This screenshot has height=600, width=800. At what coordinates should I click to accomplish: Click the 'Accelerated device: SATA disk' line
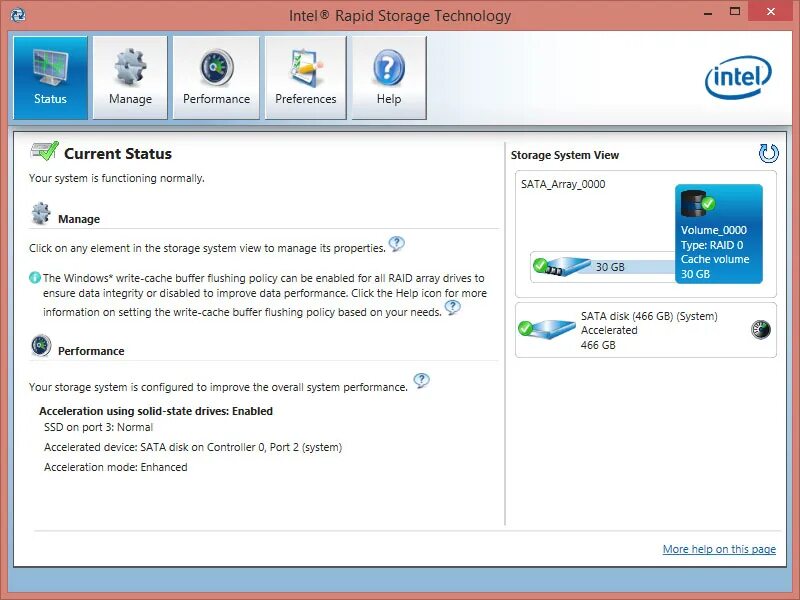coord(193,447)
